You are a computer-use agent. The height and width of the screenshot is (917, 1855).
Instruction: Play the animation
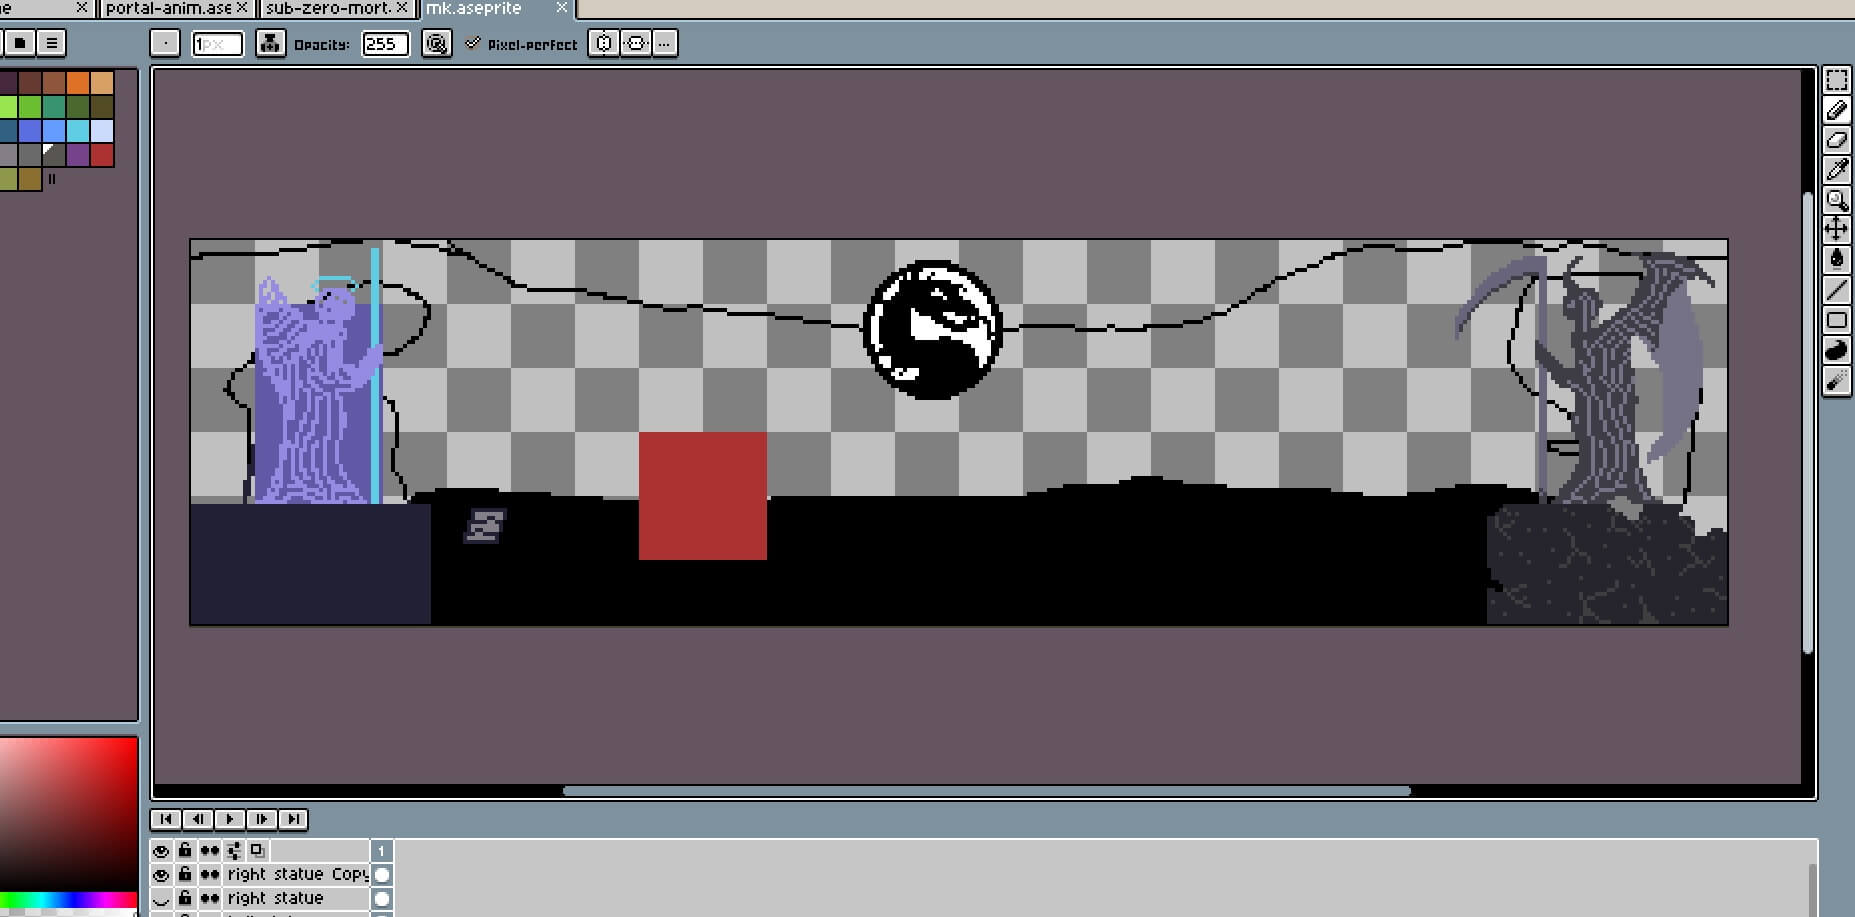[x=230, y=819]
